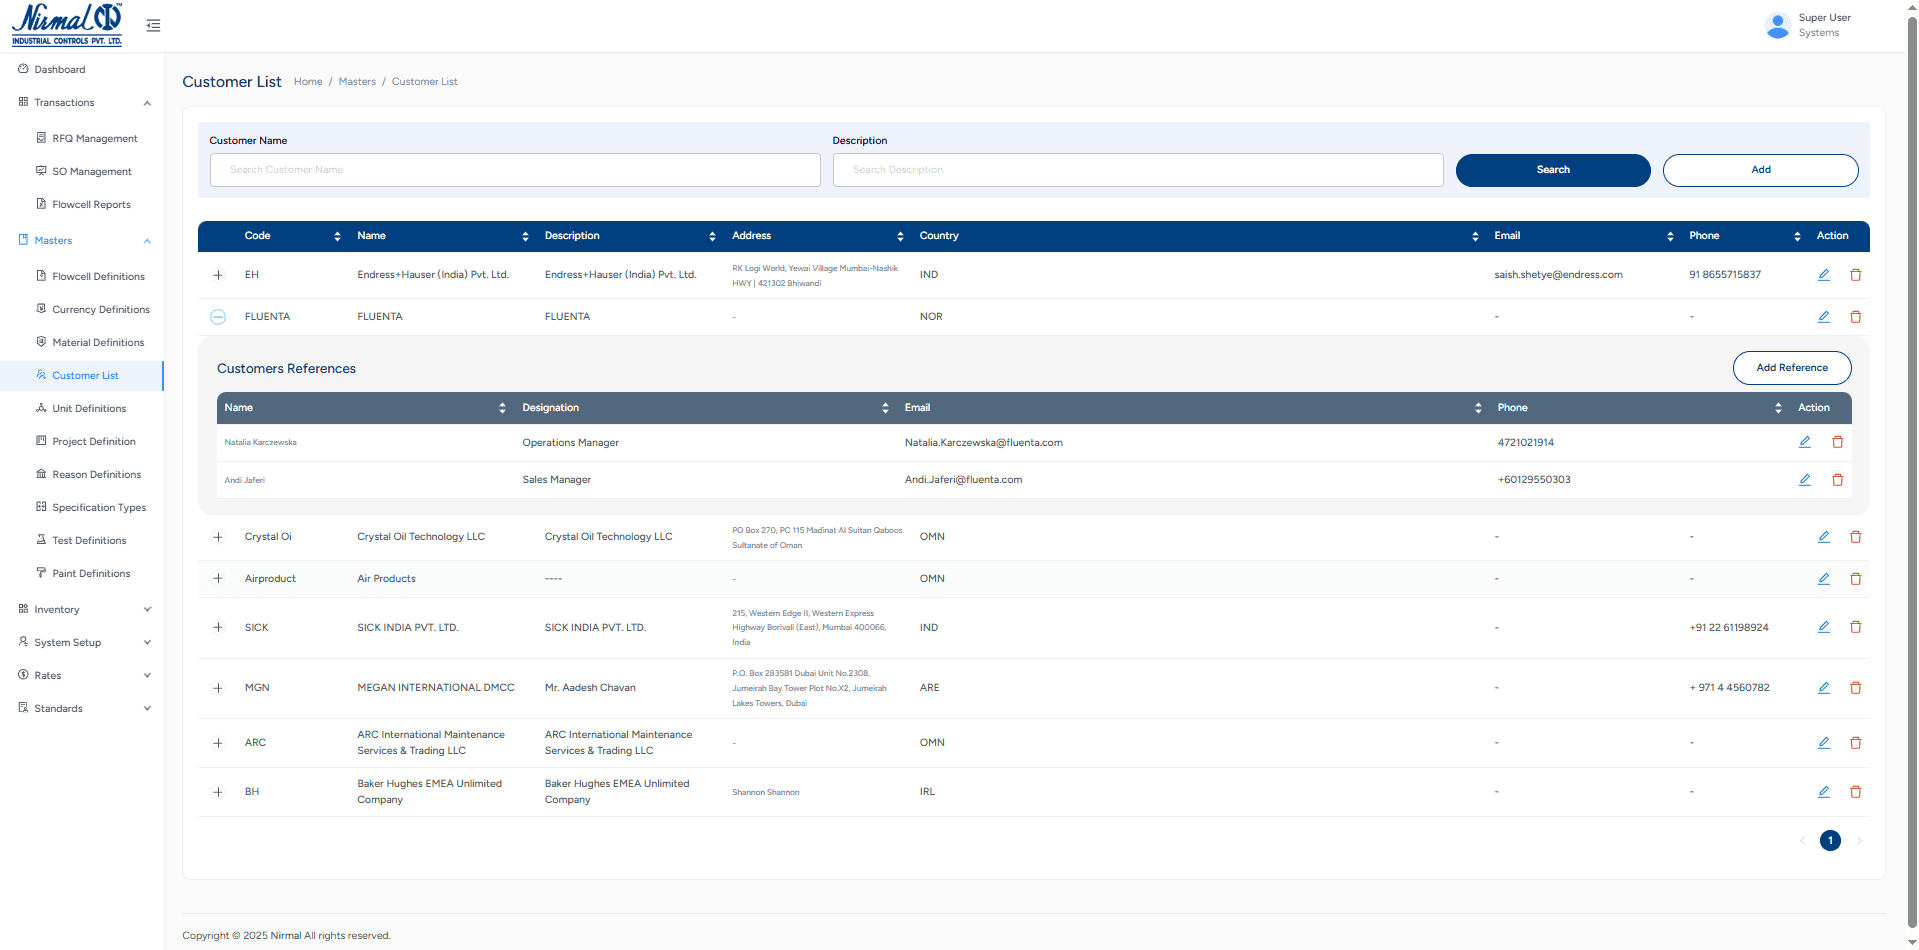Viewport: 1919px width, 950px height.
Task: Toggle sorting on the references Phone column
Action: tap(1778, 407)
